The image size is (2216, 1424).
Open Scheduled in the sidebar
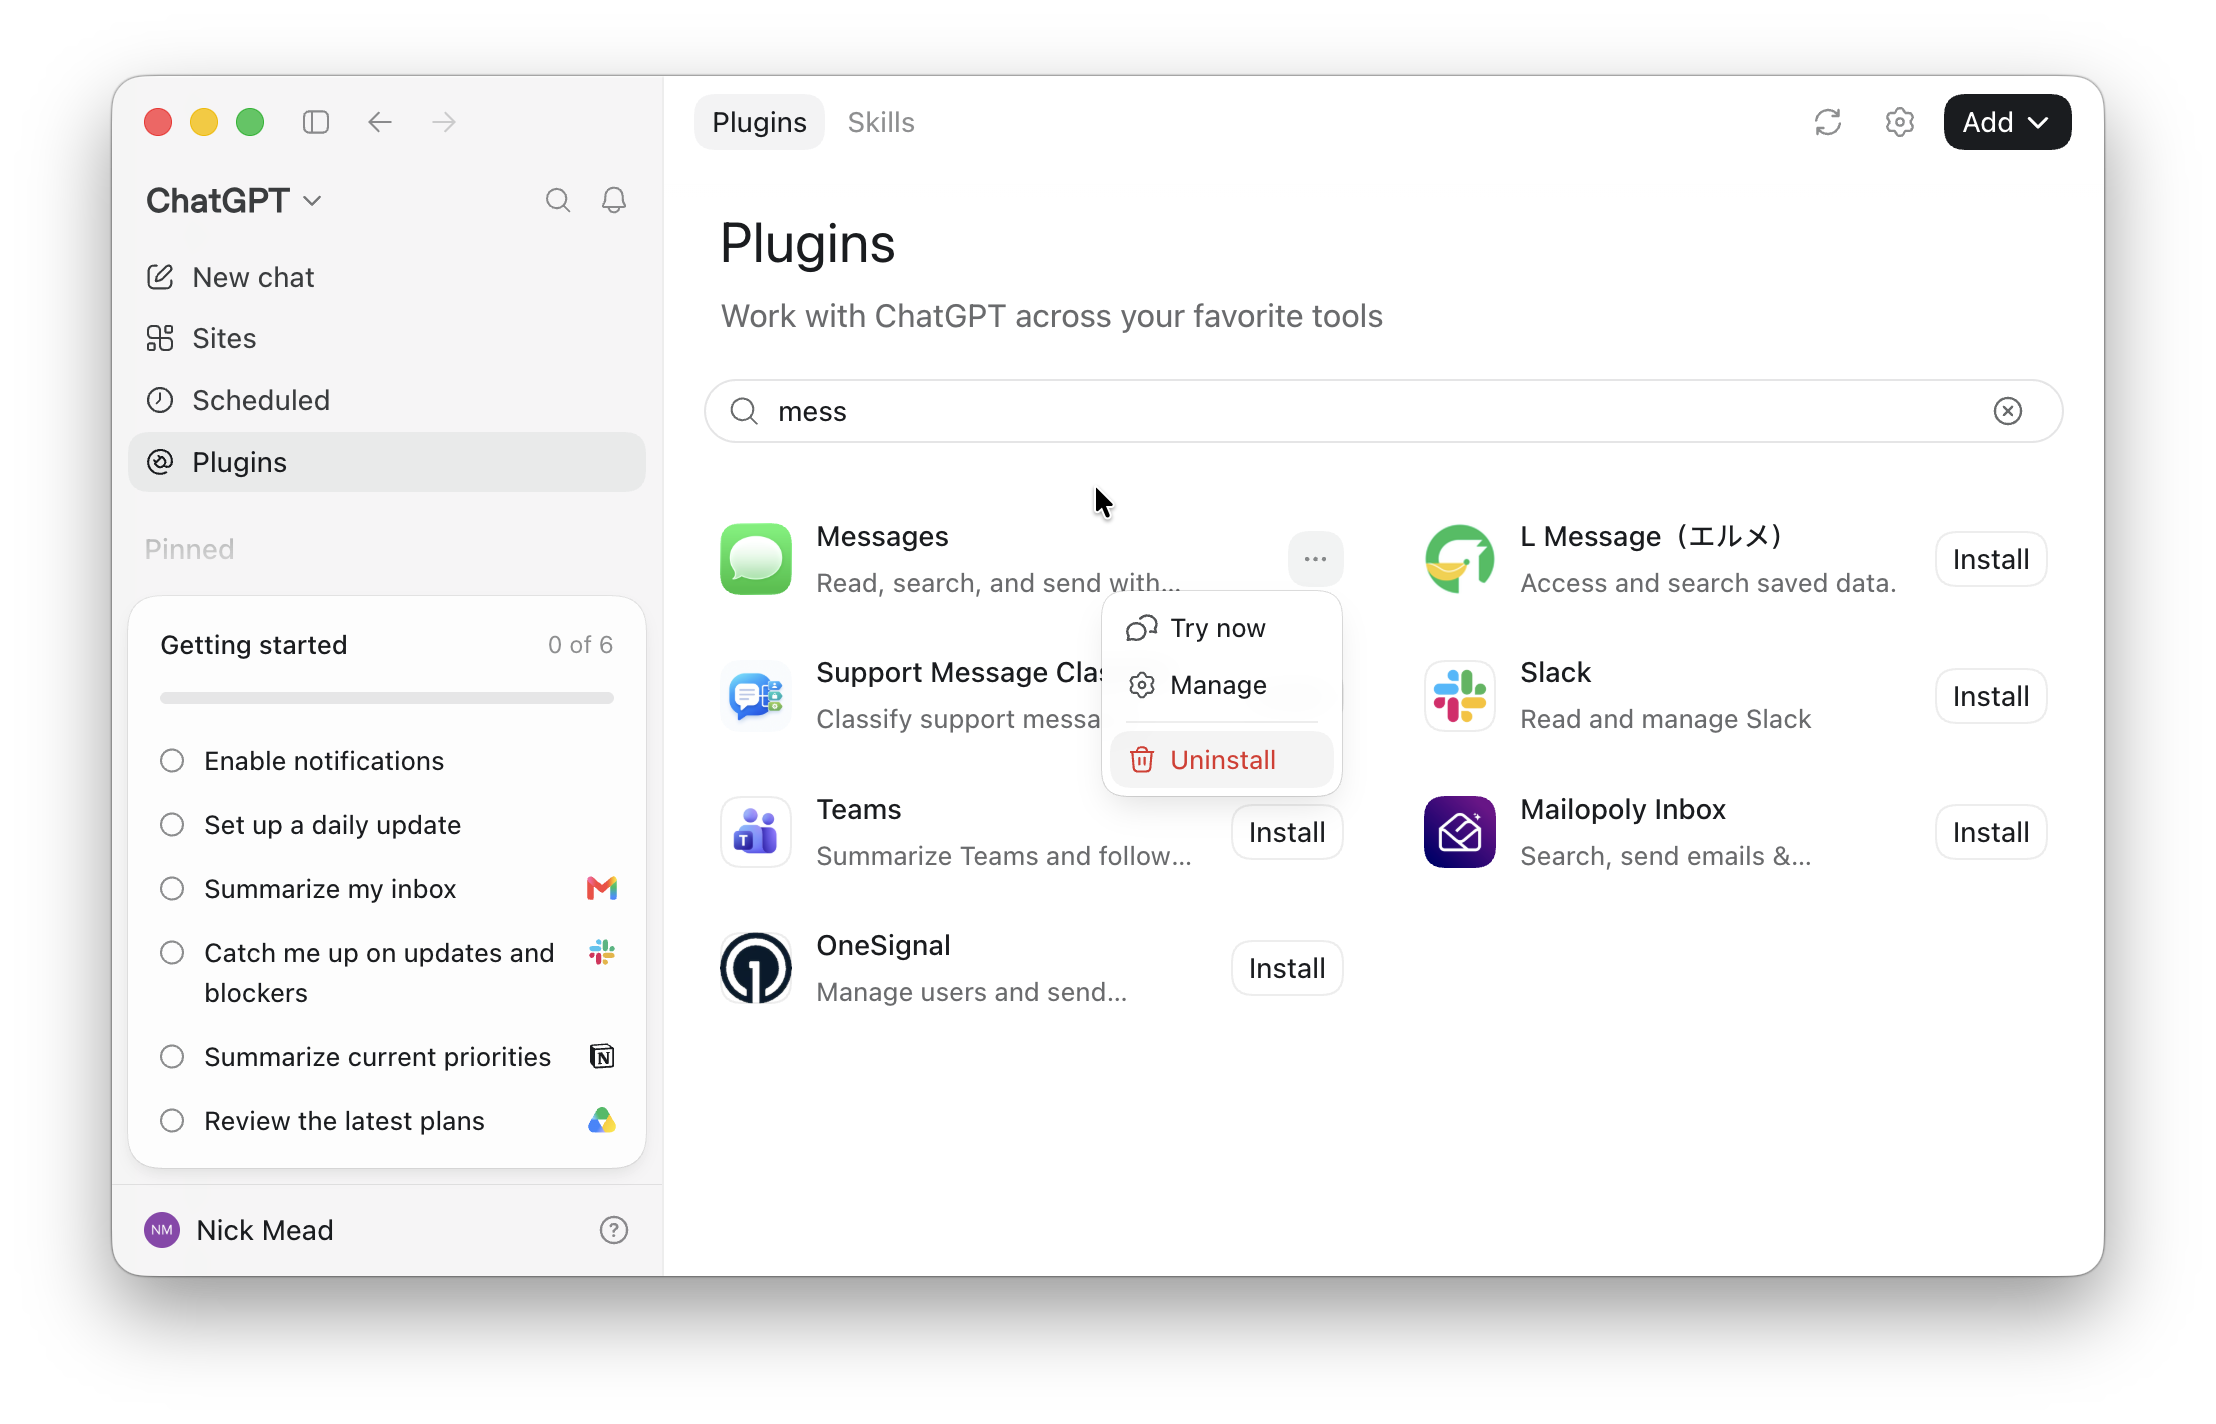click(x=387, y=400)
